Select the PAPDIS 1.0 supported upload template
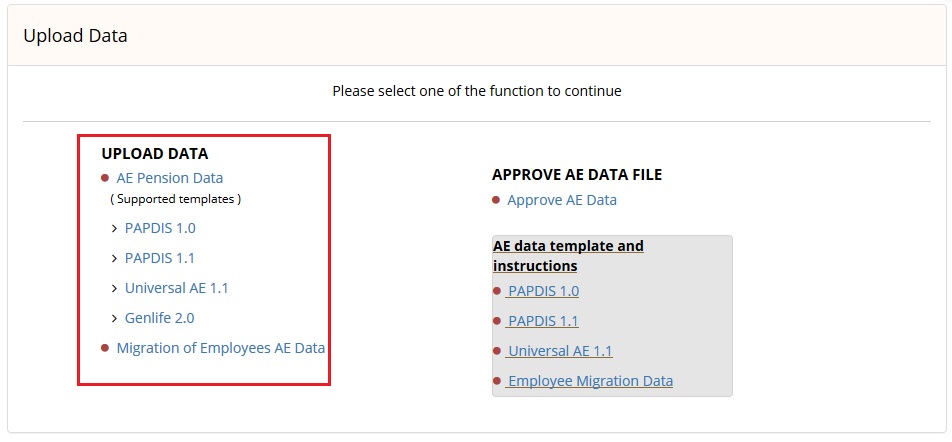This screenshot has width=952, height=442. 160,228
